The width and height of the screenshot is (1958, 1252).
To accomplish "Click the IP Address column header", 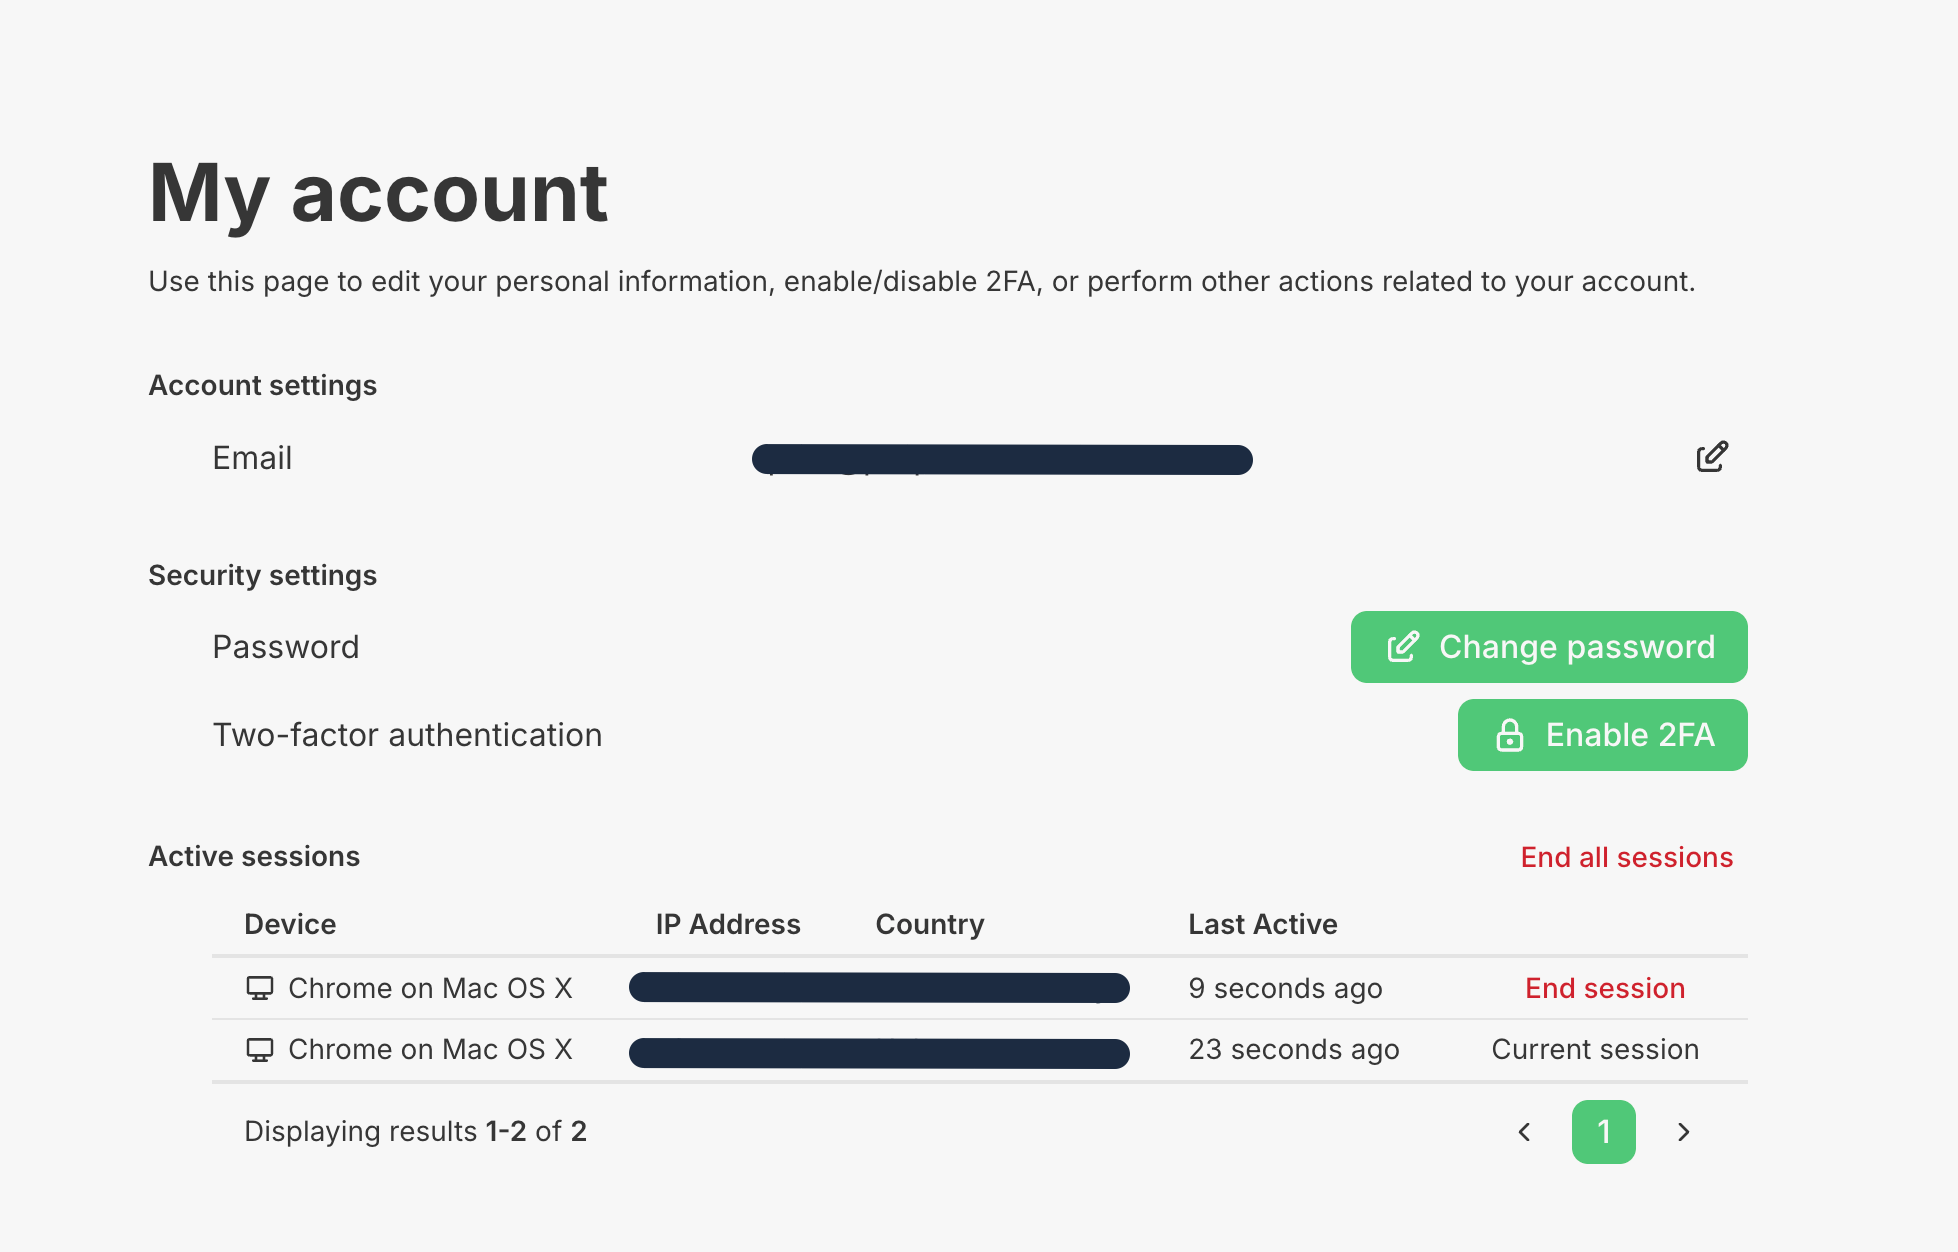I will 728,924.
